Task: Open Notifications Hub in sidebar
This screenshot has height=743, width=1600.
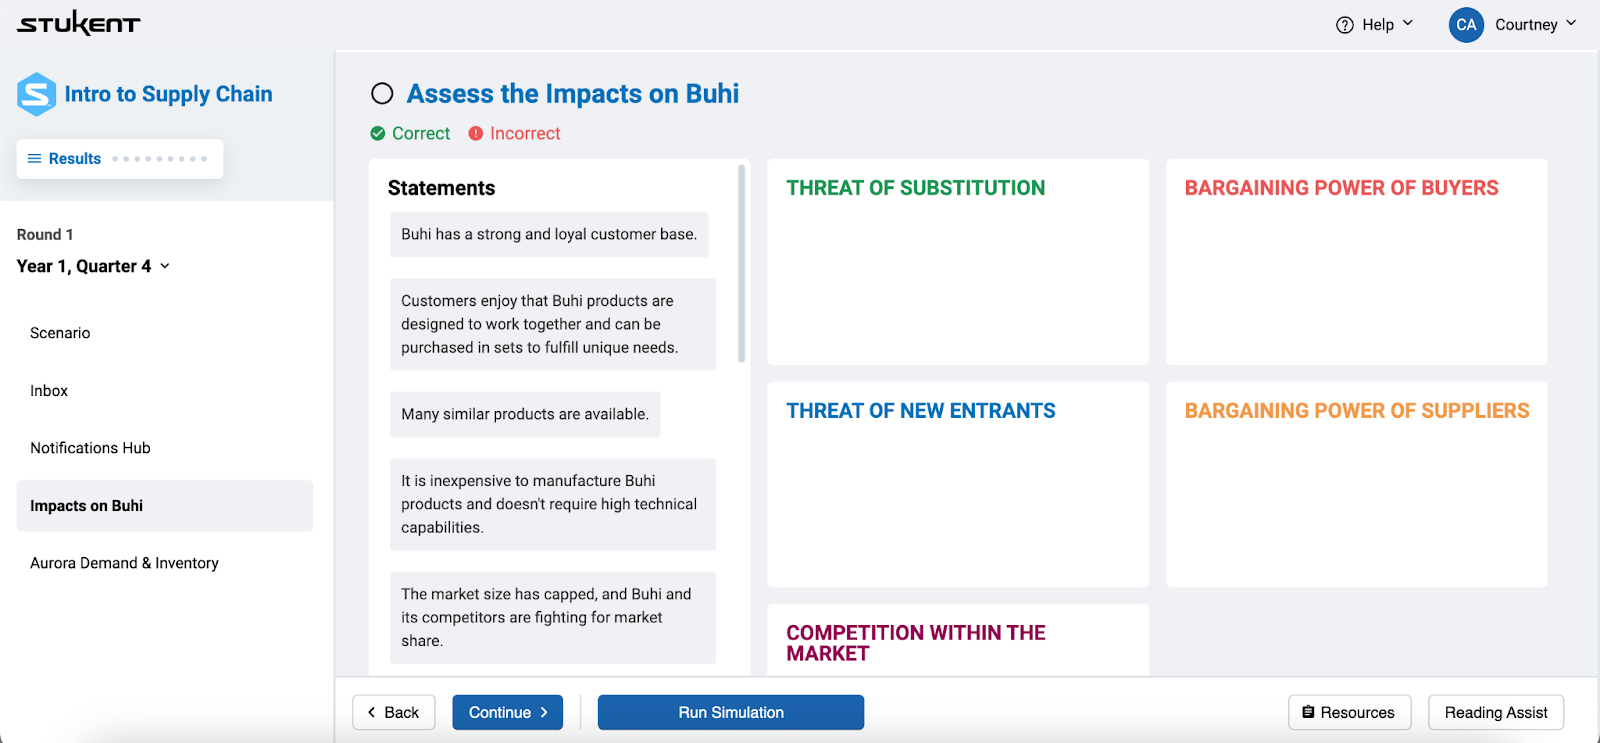Action: click(x=165, y=448)
